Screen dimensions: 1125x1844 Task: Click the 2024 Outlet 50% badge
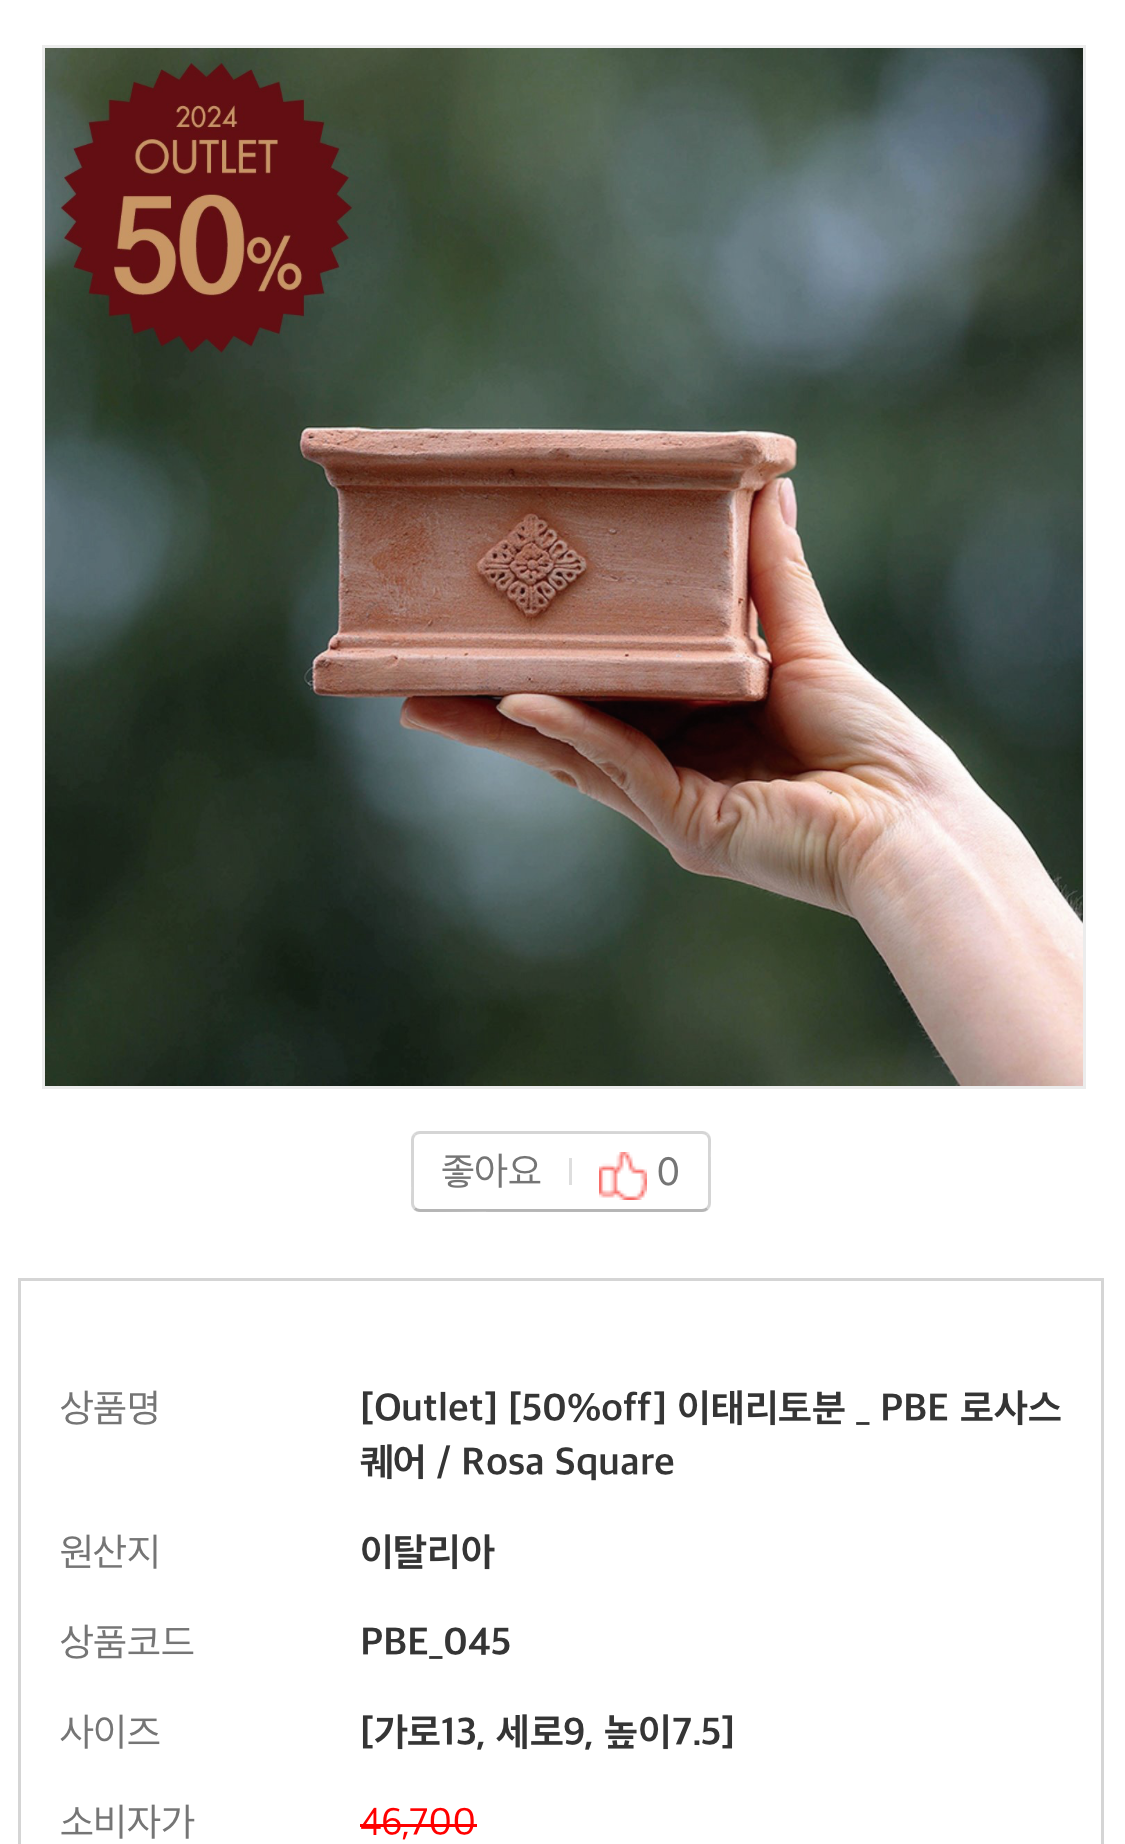(x=206, y=207)
